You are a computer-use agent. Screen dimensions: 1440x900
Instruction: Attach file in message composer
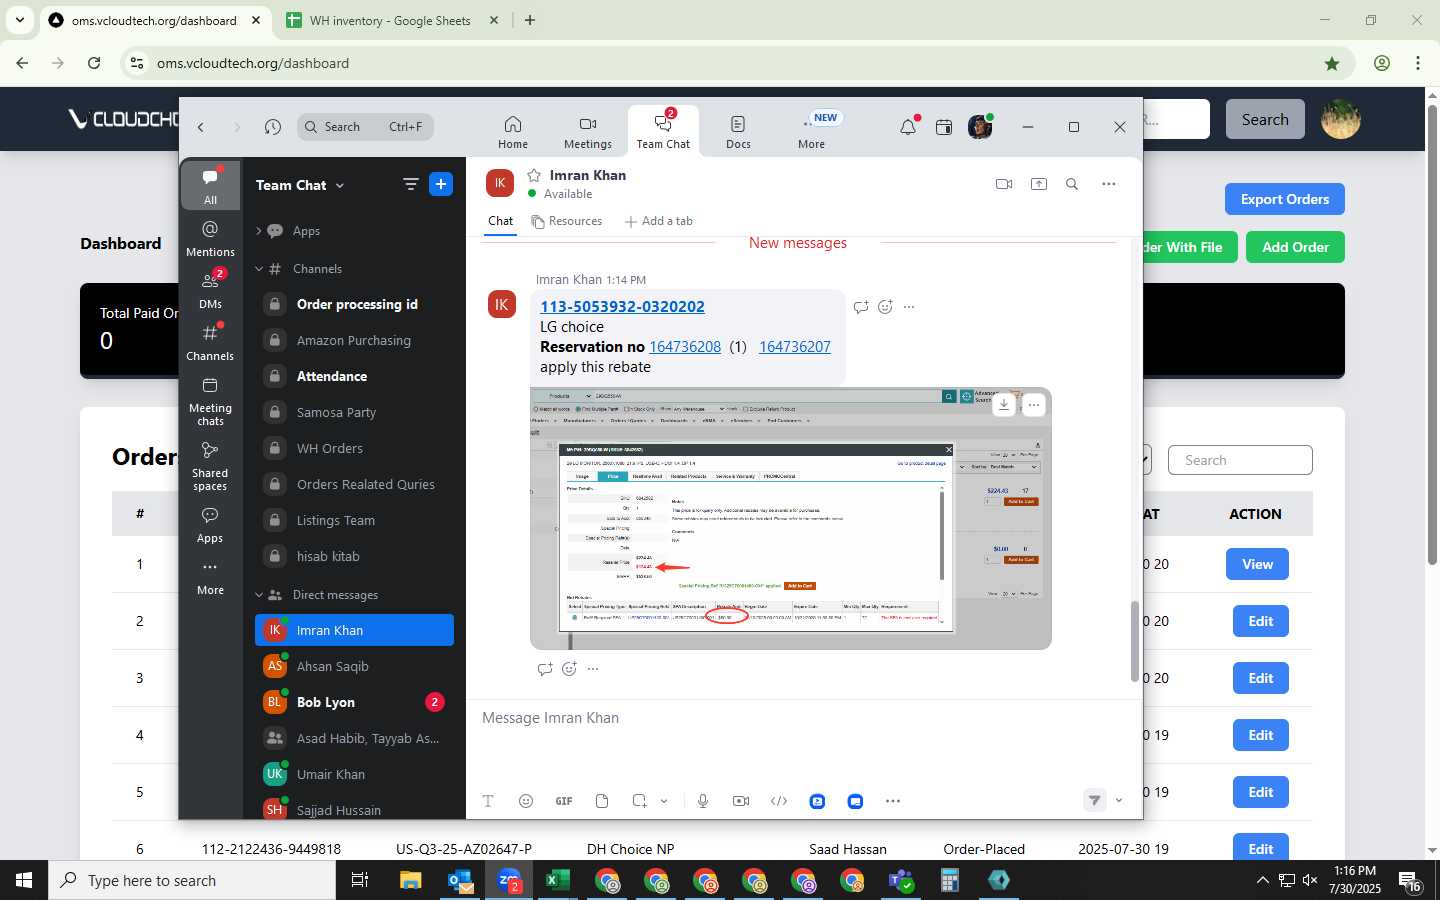[602, 801]
